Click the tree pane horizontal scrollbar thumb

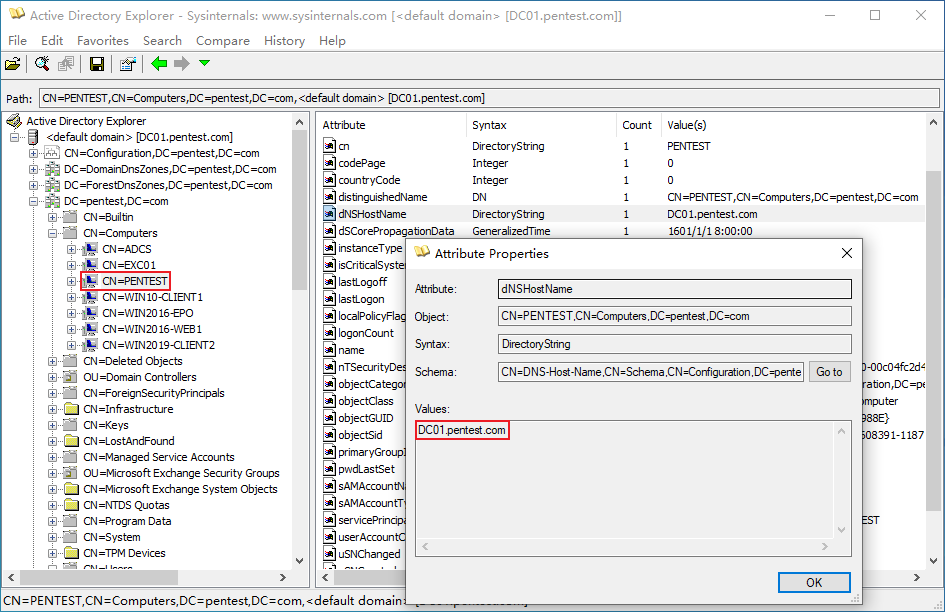click(x=98, y=577)
